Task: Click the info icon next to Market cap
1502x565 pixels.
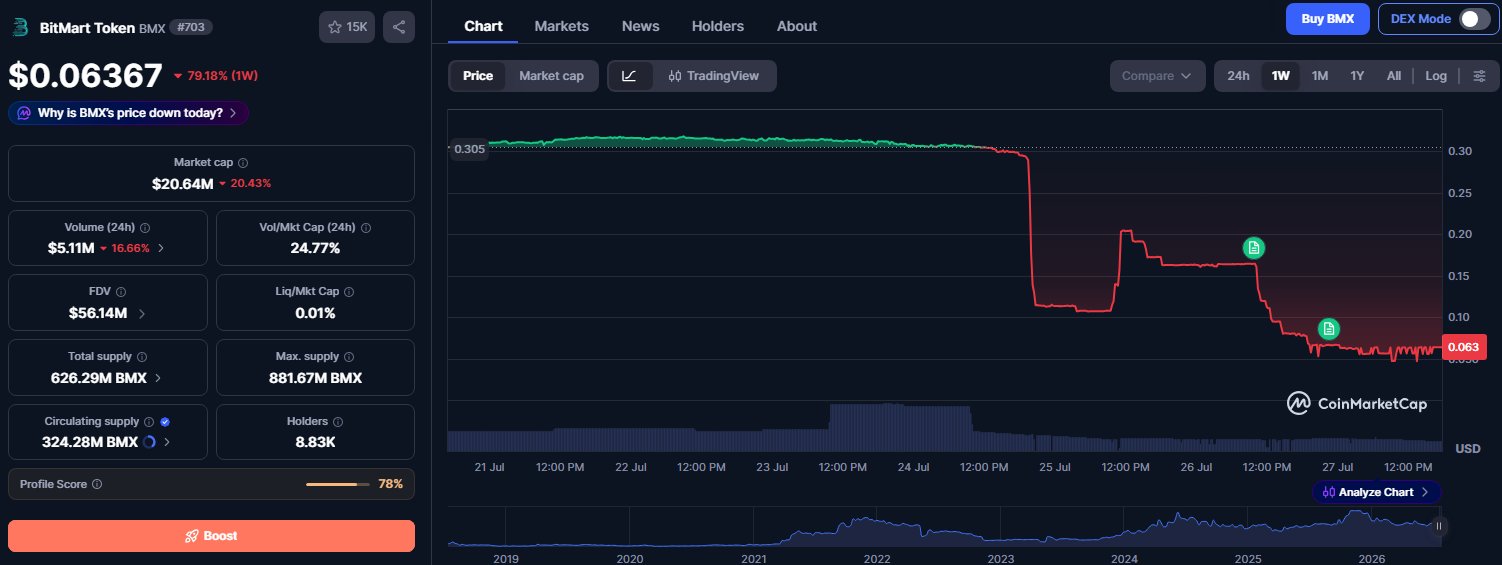Action: click(243, 162)
